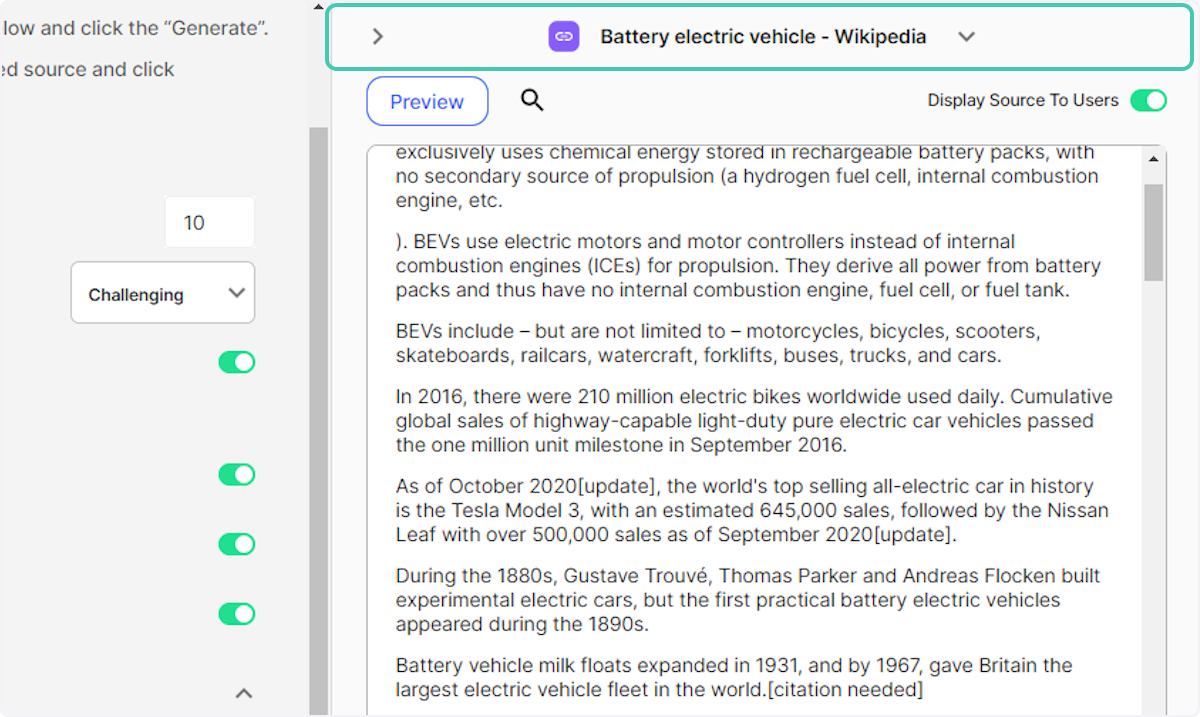Screen dimensions: 1200x717
Task: Collapse the section with the up chevron
Action: pos(243,692)
